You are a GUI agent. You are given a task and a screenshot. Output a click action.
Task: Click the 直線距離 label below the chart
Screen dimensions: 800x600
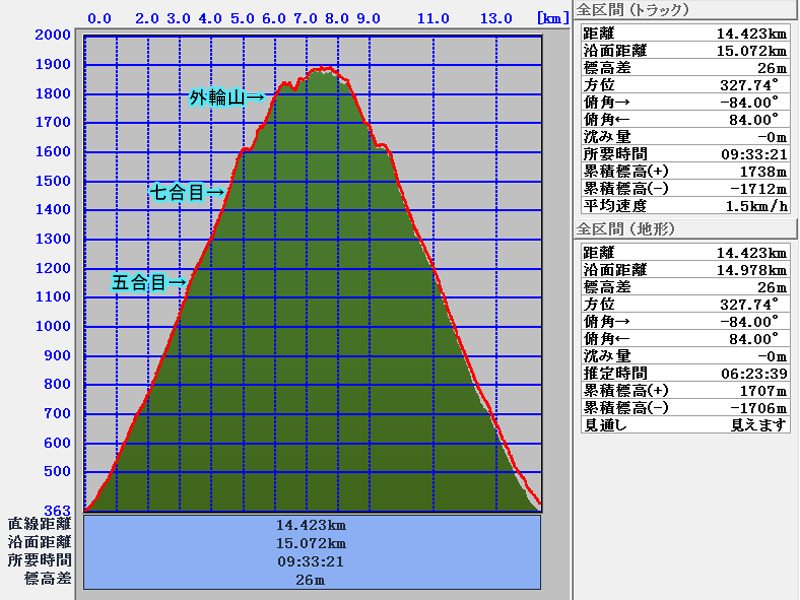pyautogui.click(x=40, y=524)
